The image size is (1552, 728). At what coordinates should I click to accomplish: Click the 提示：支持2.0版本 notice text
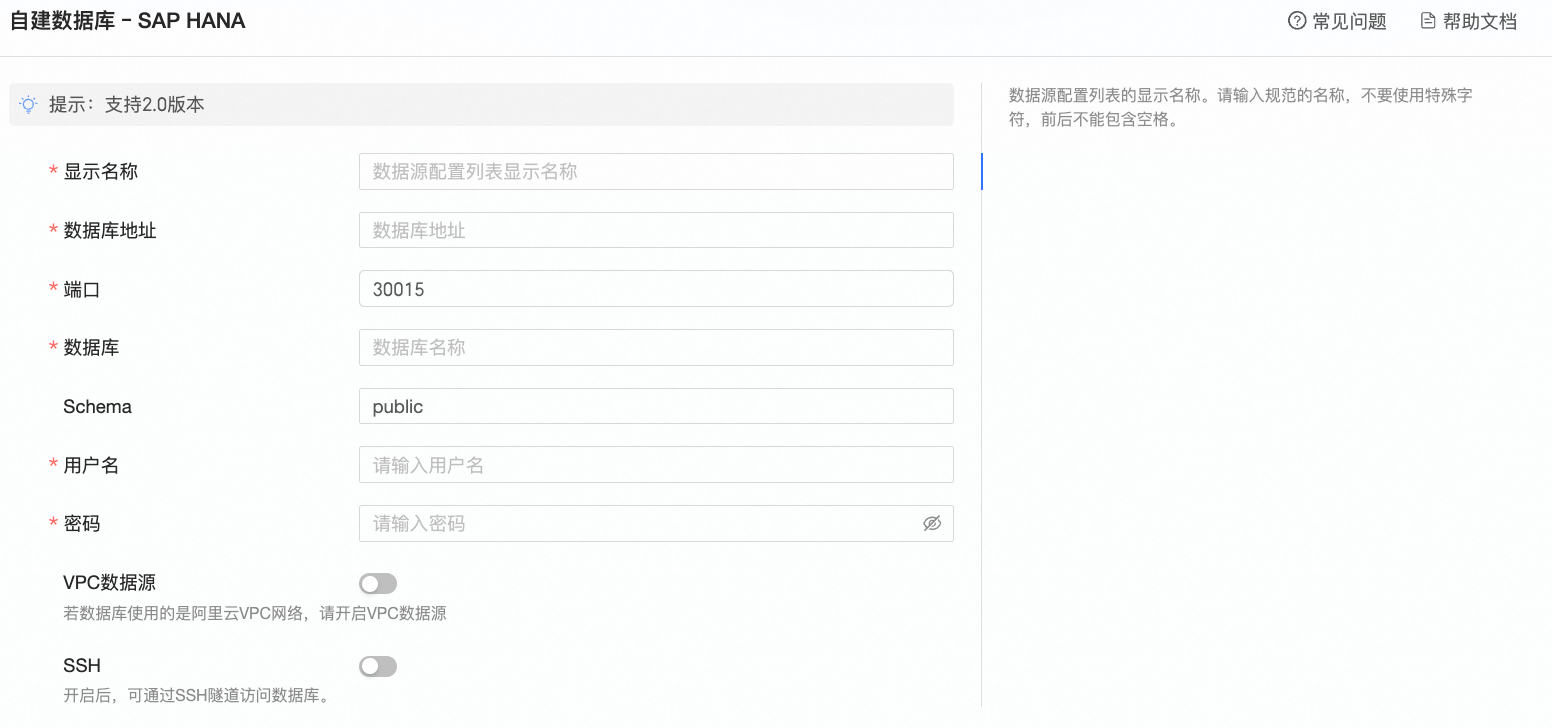click(127, 104)
